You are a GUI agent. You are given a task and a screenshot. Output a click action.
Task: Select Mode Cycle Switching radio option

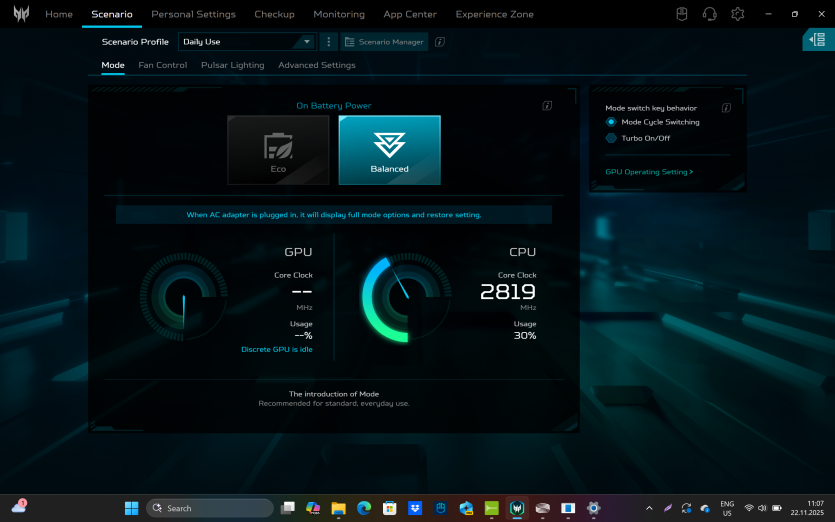pyautogui.click(x=611, y=122)
